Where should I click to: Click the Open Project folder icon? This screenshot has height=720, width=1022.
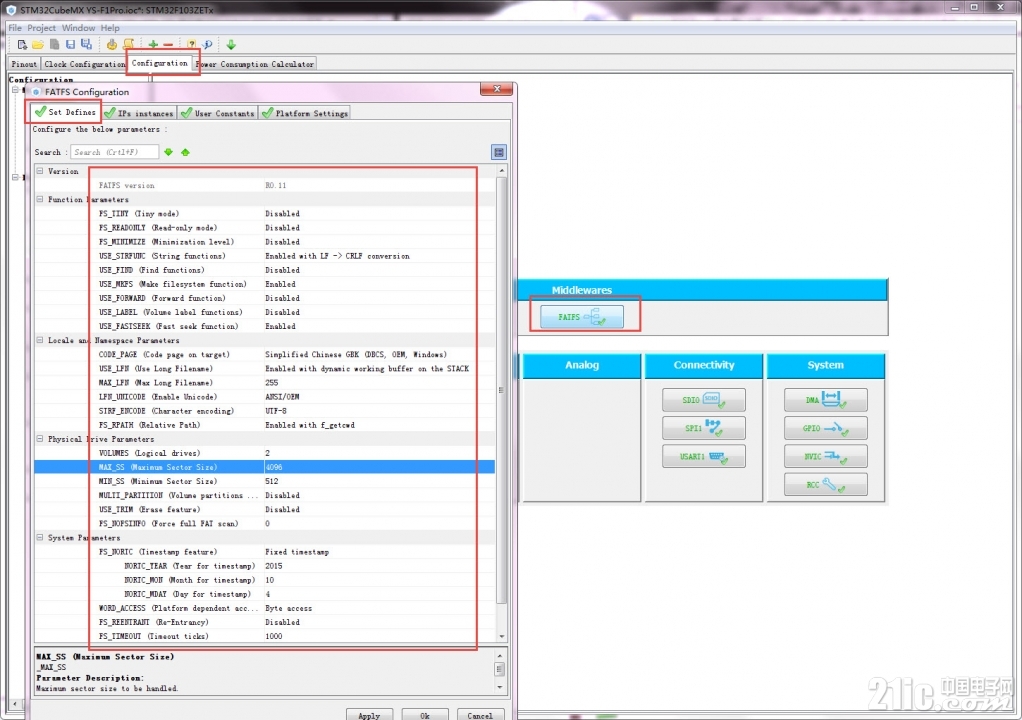point(38,44)
